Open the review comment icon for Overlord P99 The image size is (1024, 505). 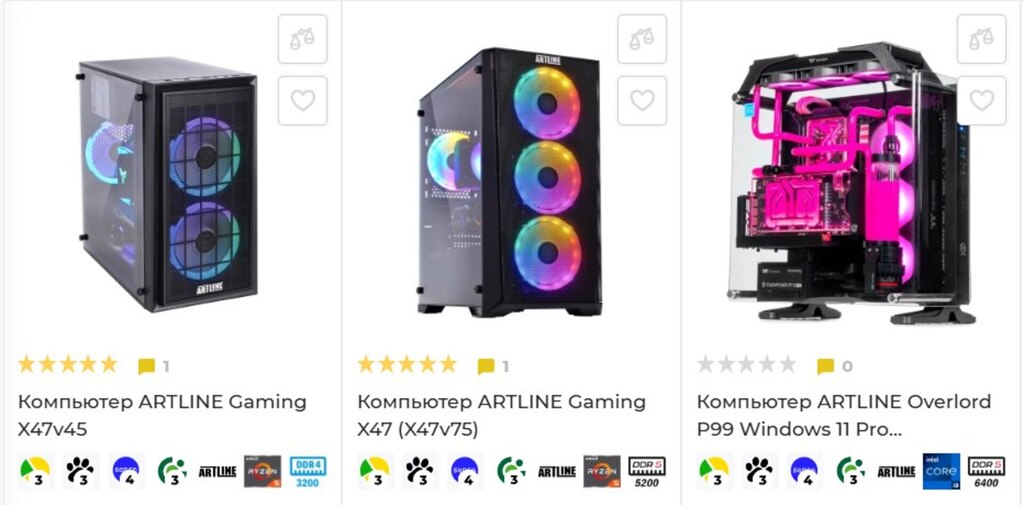click(x=825, y=366)
